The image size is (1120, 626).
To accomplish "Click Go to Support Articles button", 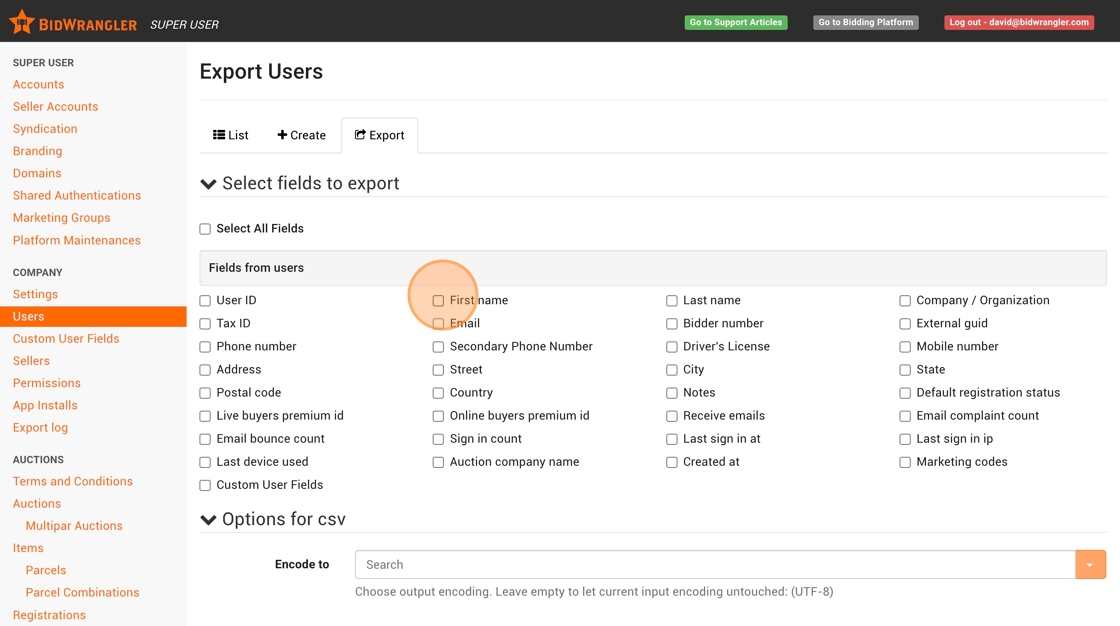I will pos(735,22).
